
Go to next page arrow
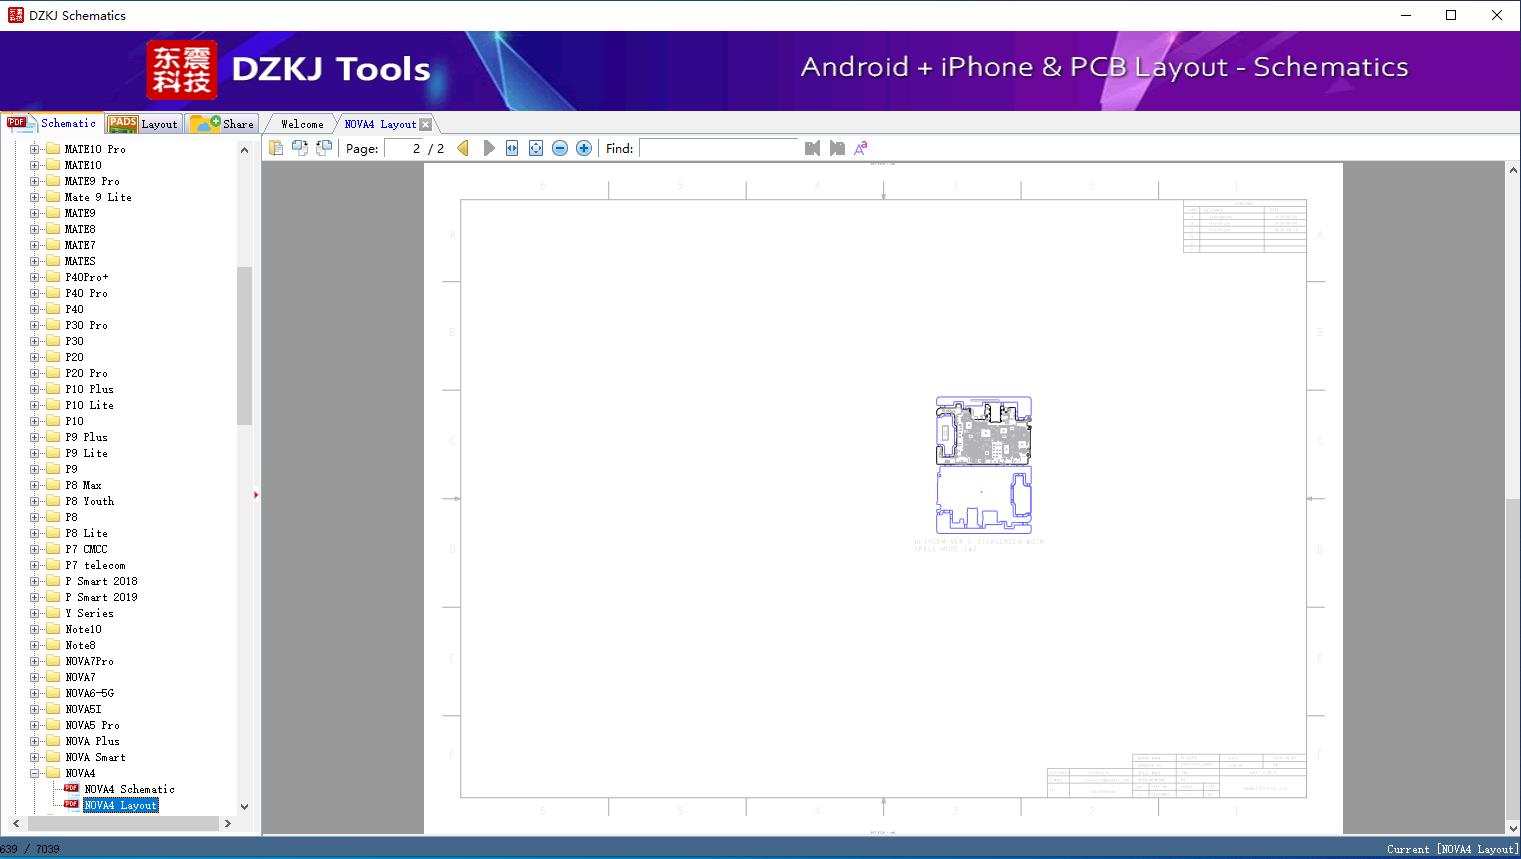click(x=488, y=148)
